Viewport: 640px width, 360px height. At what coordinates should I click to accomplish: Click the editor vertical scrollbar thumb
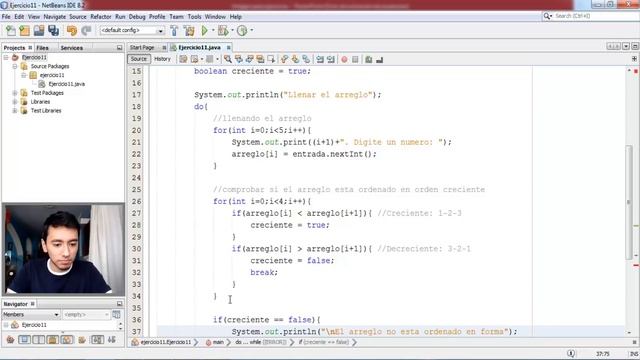click(x=629, y=202)
